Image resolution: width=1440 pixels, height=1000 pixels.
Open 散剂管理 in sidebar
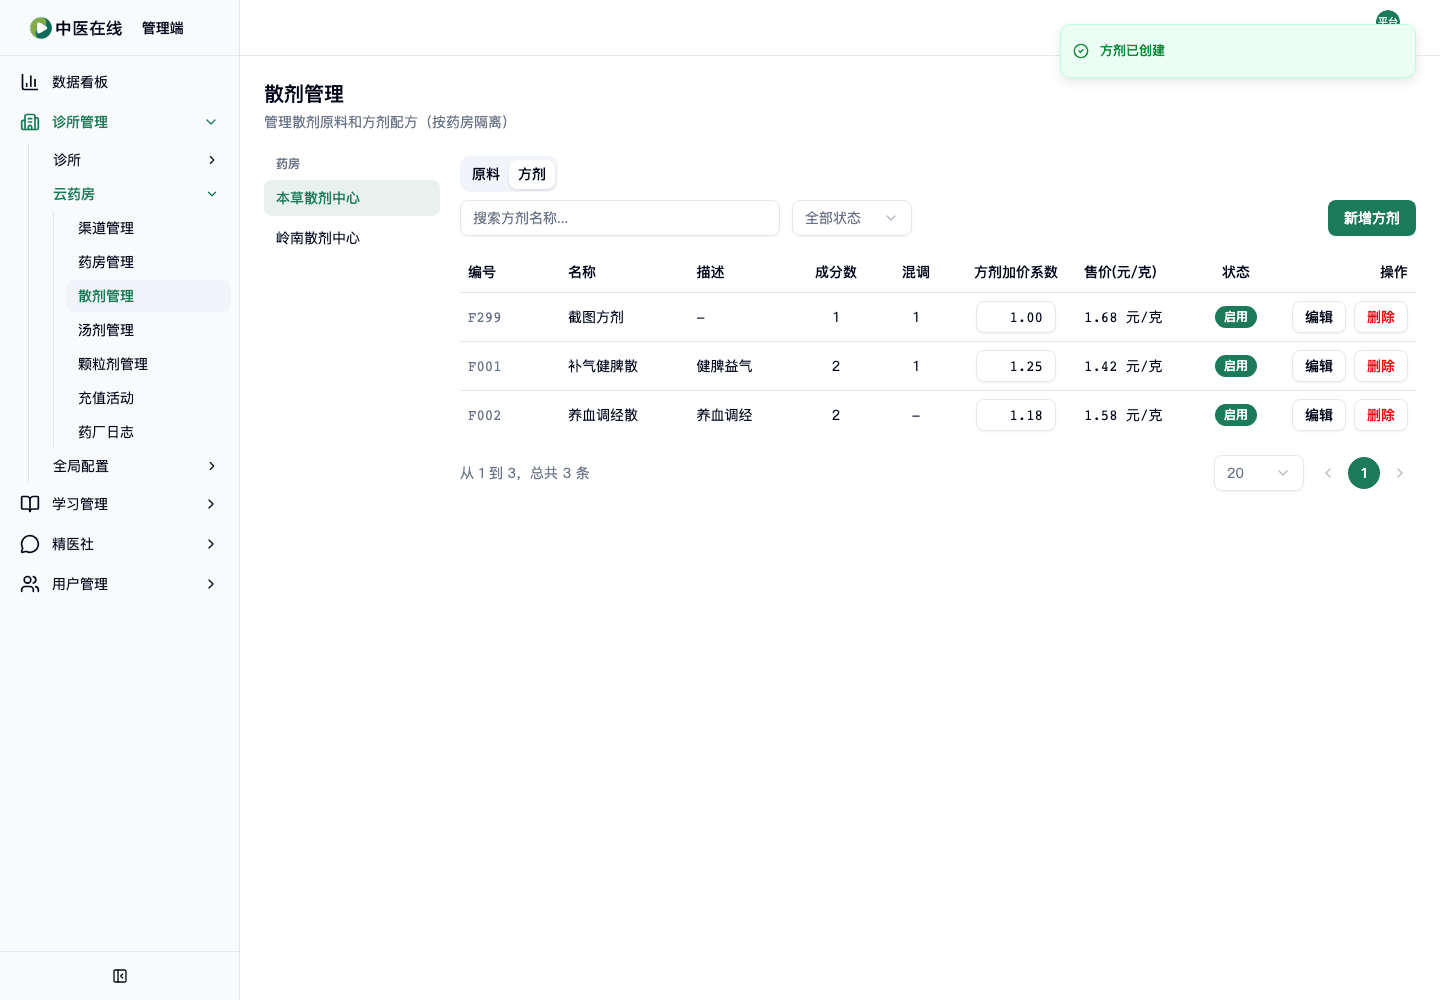[148, 296]
